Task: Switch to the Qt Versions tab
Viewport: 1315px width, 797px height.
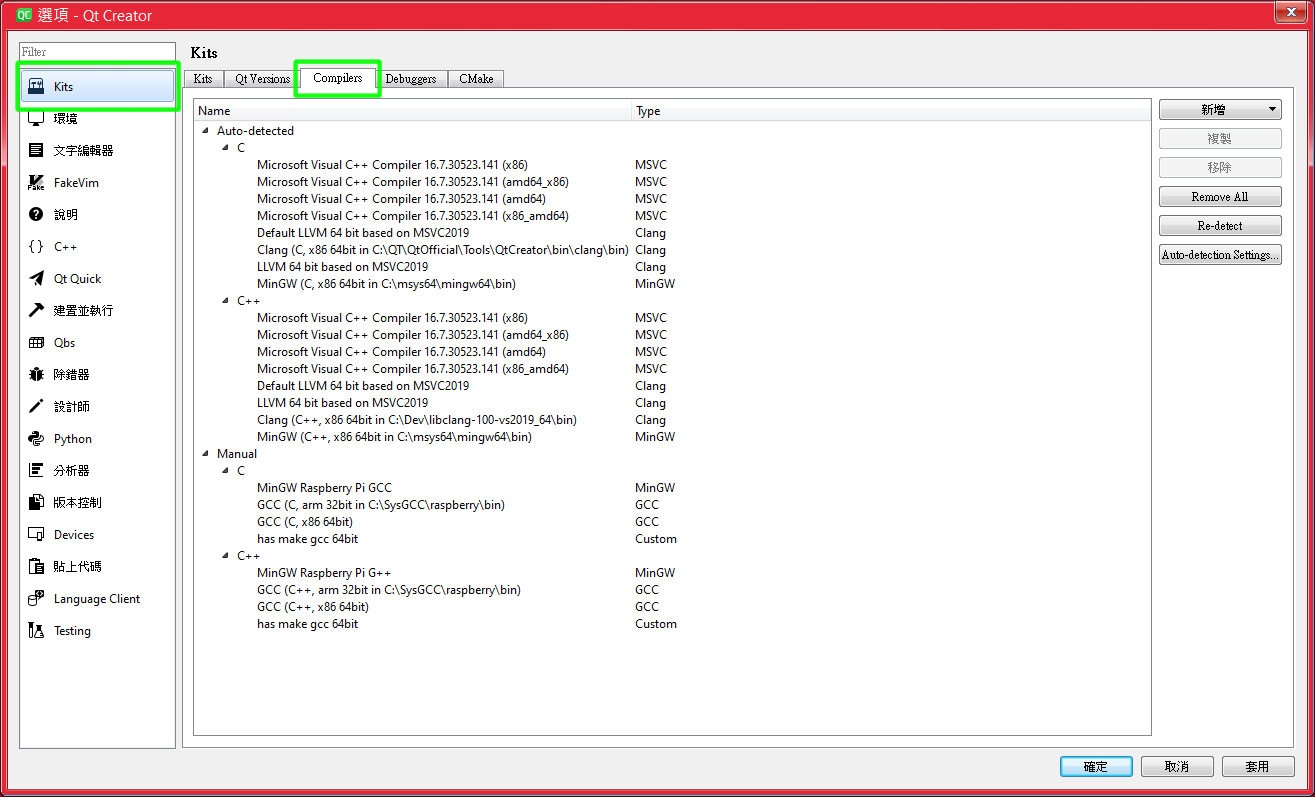Action: click(262, 79)
